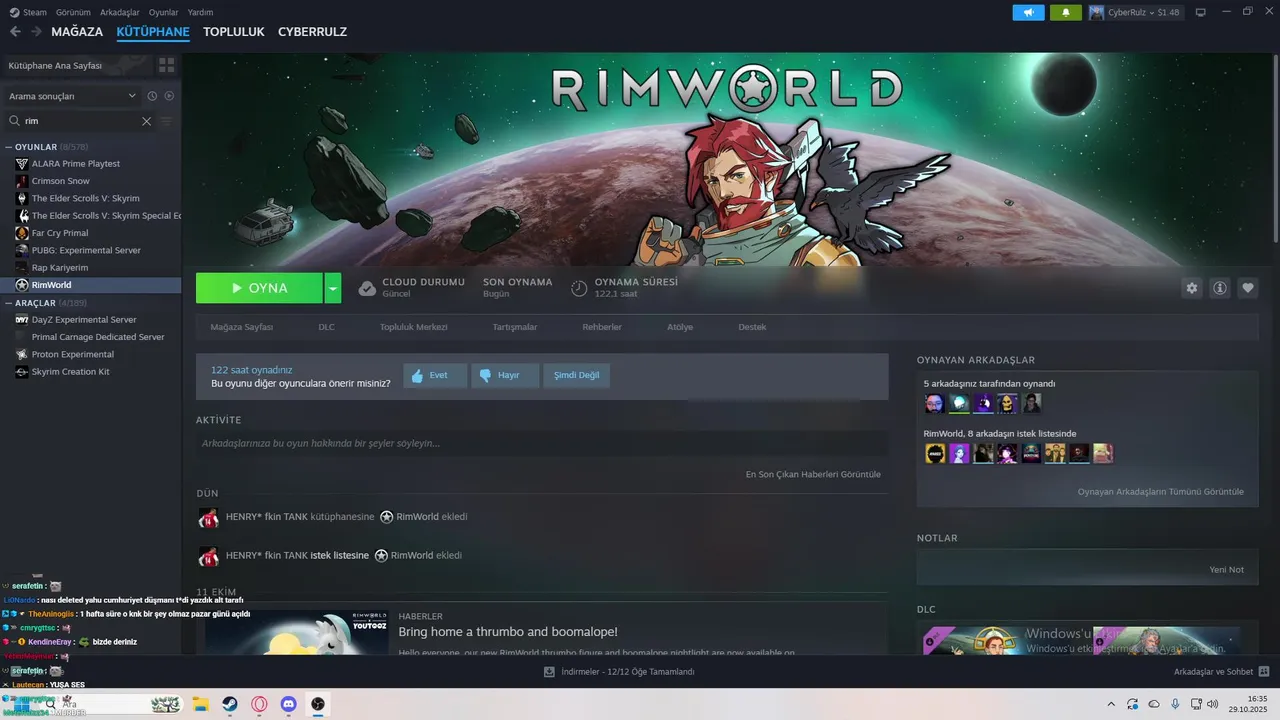
Task: Dismiss with Şimdi Değil button
Action: coord(577,376)
